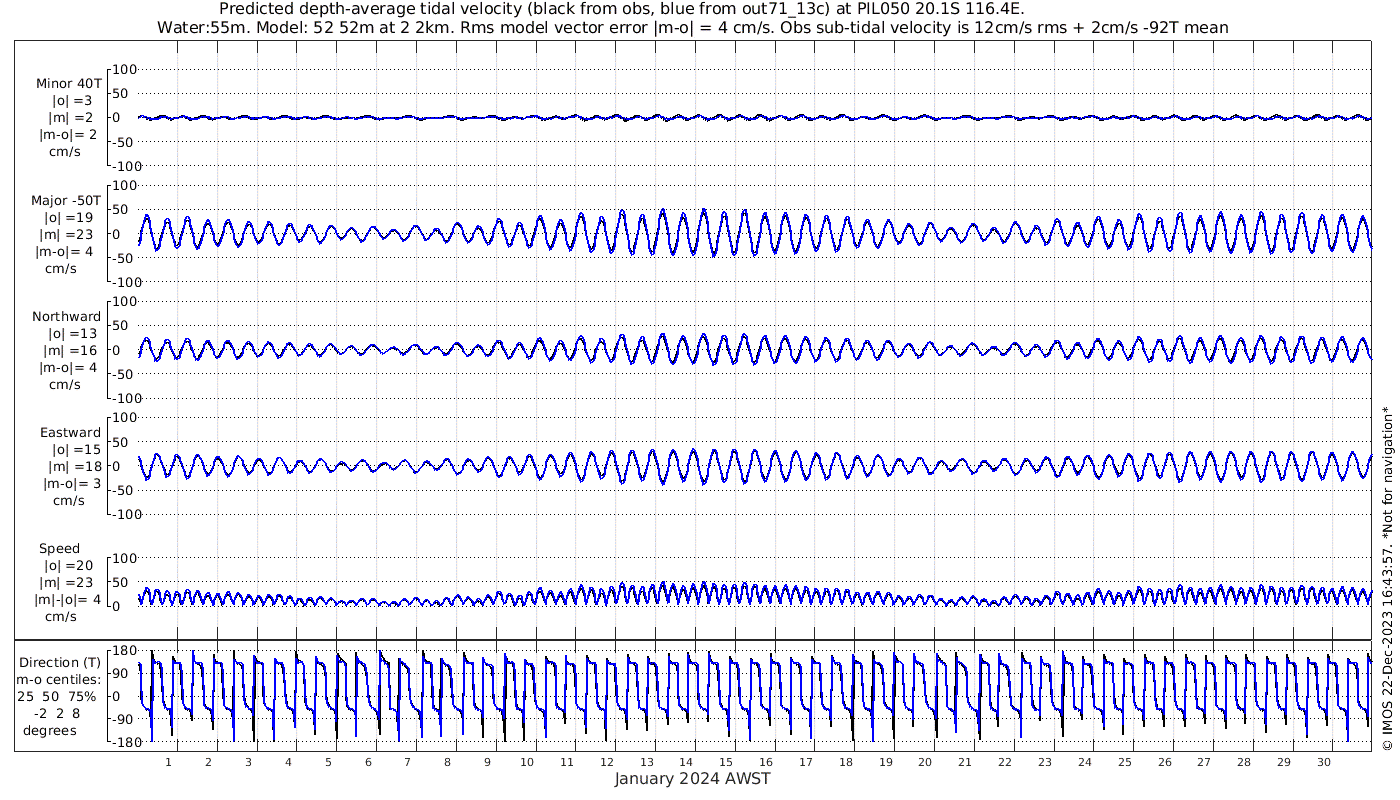
Task: Click "|o| =19" under Major -50T
Action: 69,218
